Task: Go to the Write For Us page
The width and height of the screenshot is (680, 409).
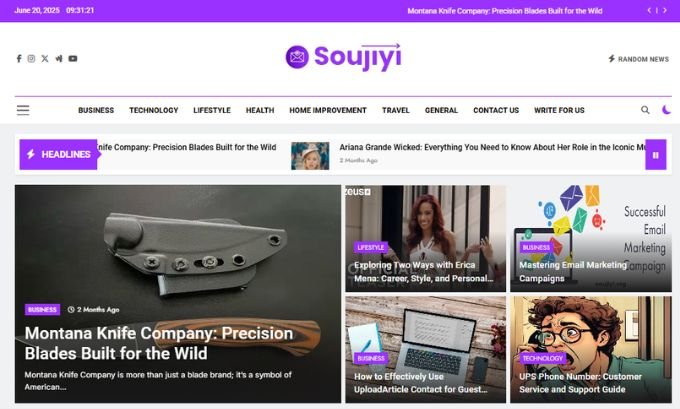Action: click(559, 110)
